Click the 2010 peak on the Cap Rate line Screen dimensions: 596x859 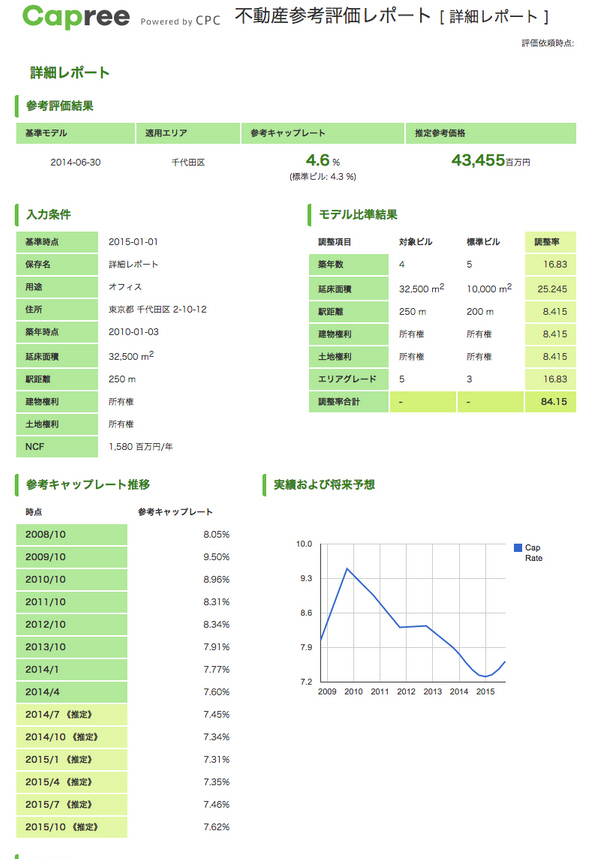point(347,569)
